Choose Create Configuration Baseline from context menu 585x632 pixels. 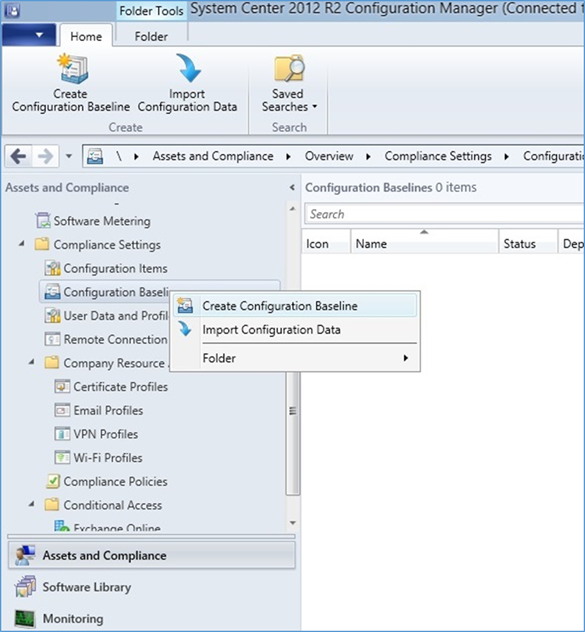[295, 306]
